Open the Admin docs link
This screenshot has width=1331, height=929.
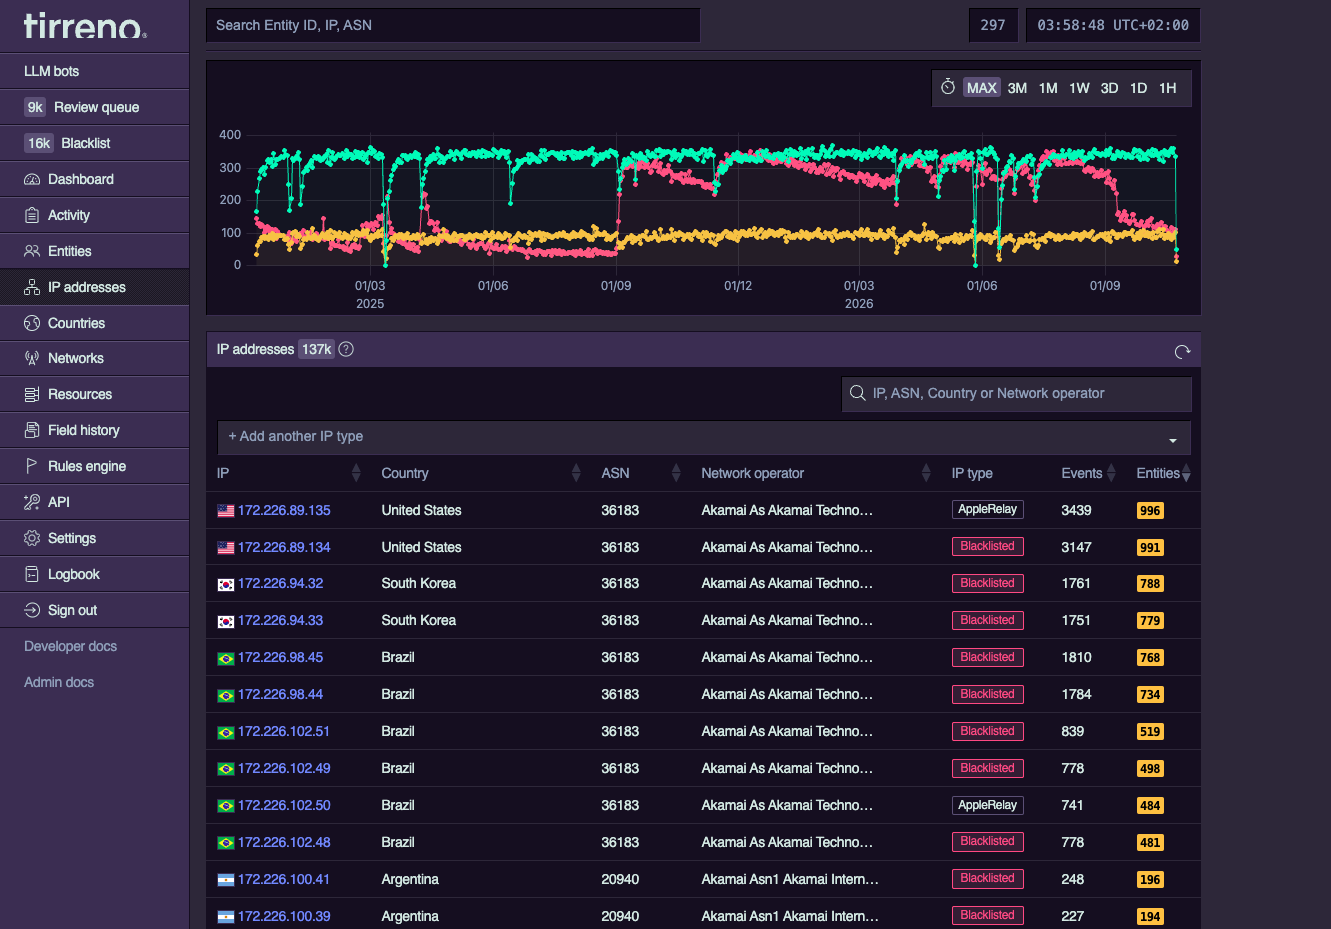59,682
